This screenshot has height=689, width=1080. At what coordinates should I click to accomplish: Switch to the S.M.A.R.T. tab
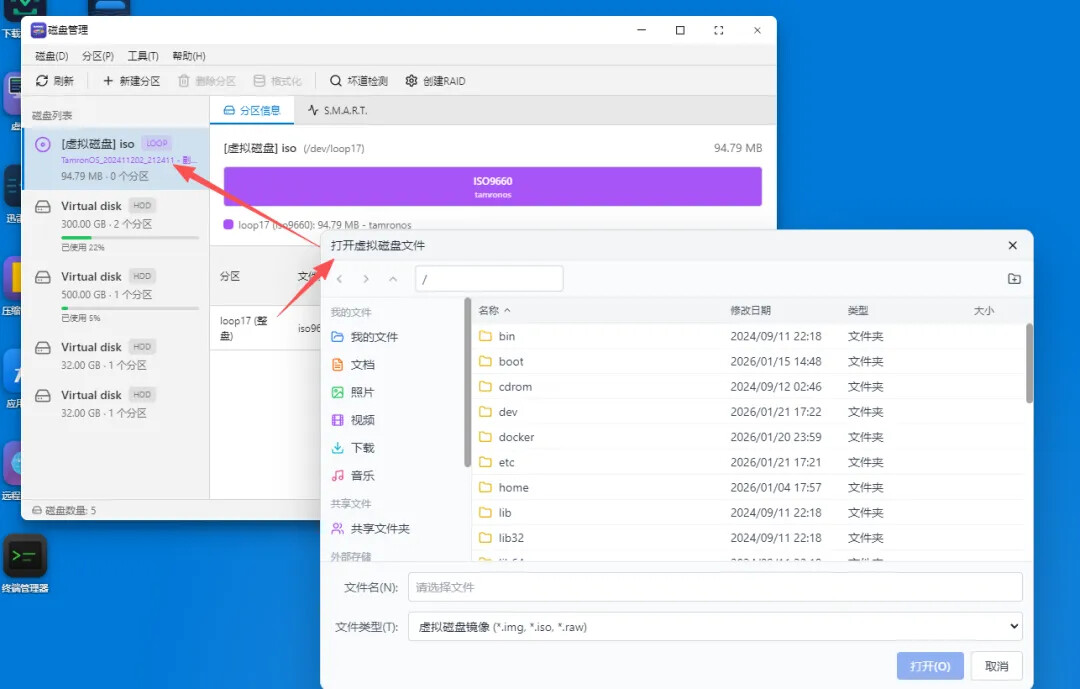338,110
